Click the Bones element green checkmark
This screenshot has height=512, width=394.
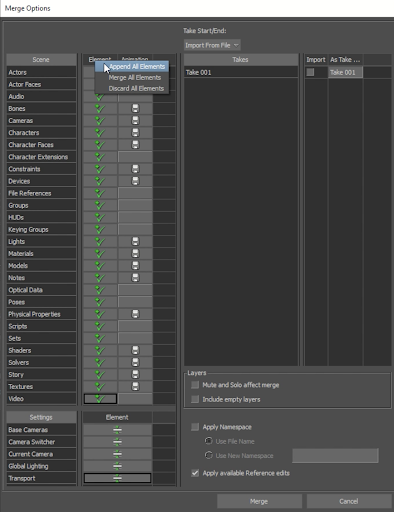pos(100,109)
